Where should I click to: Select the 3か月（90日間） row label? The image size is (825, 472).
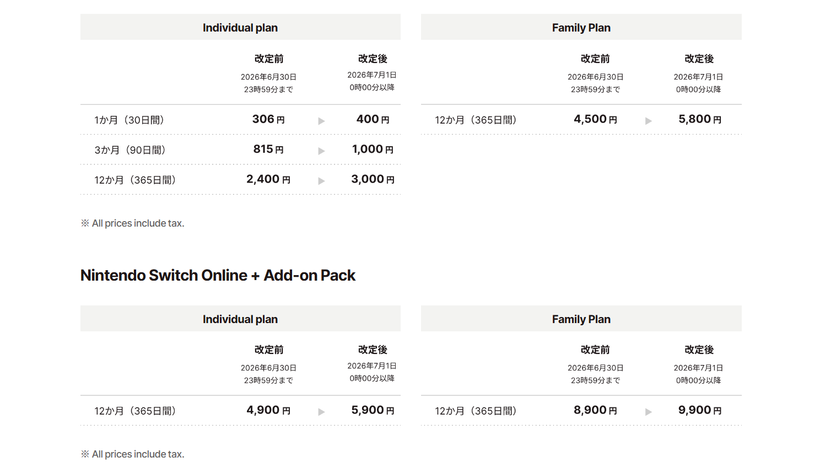(130, 150)
